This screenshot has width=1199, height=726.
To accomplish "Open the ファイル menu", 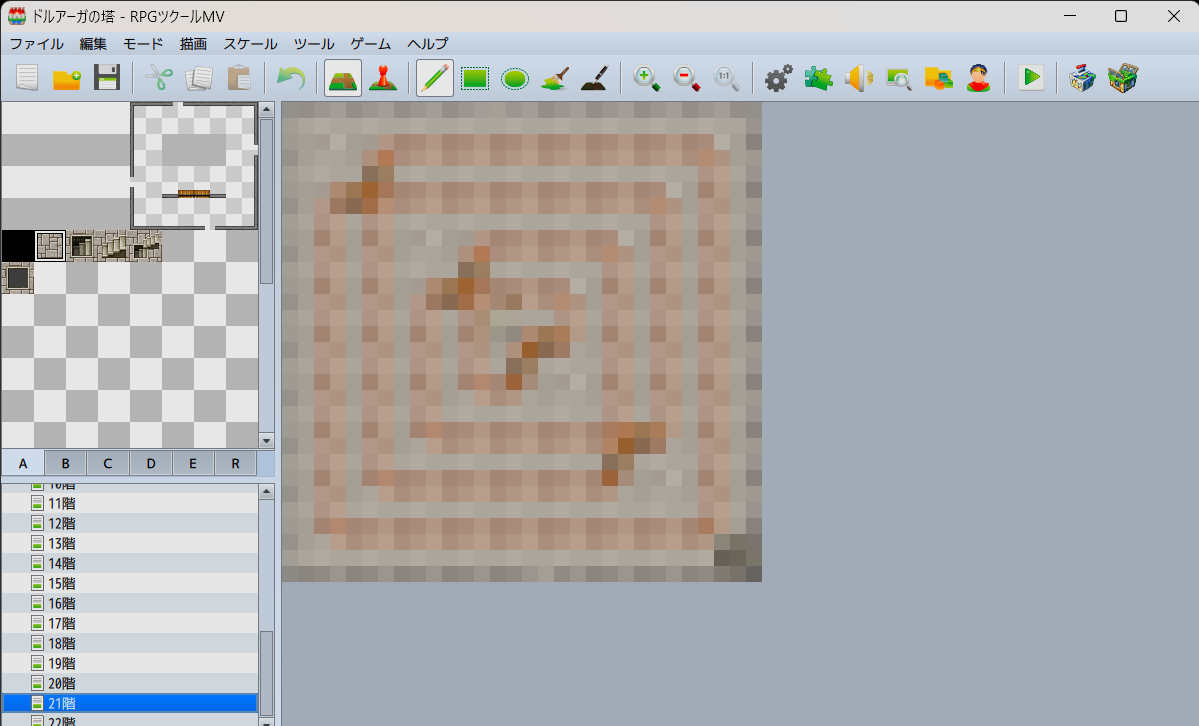I will [37, 44].
